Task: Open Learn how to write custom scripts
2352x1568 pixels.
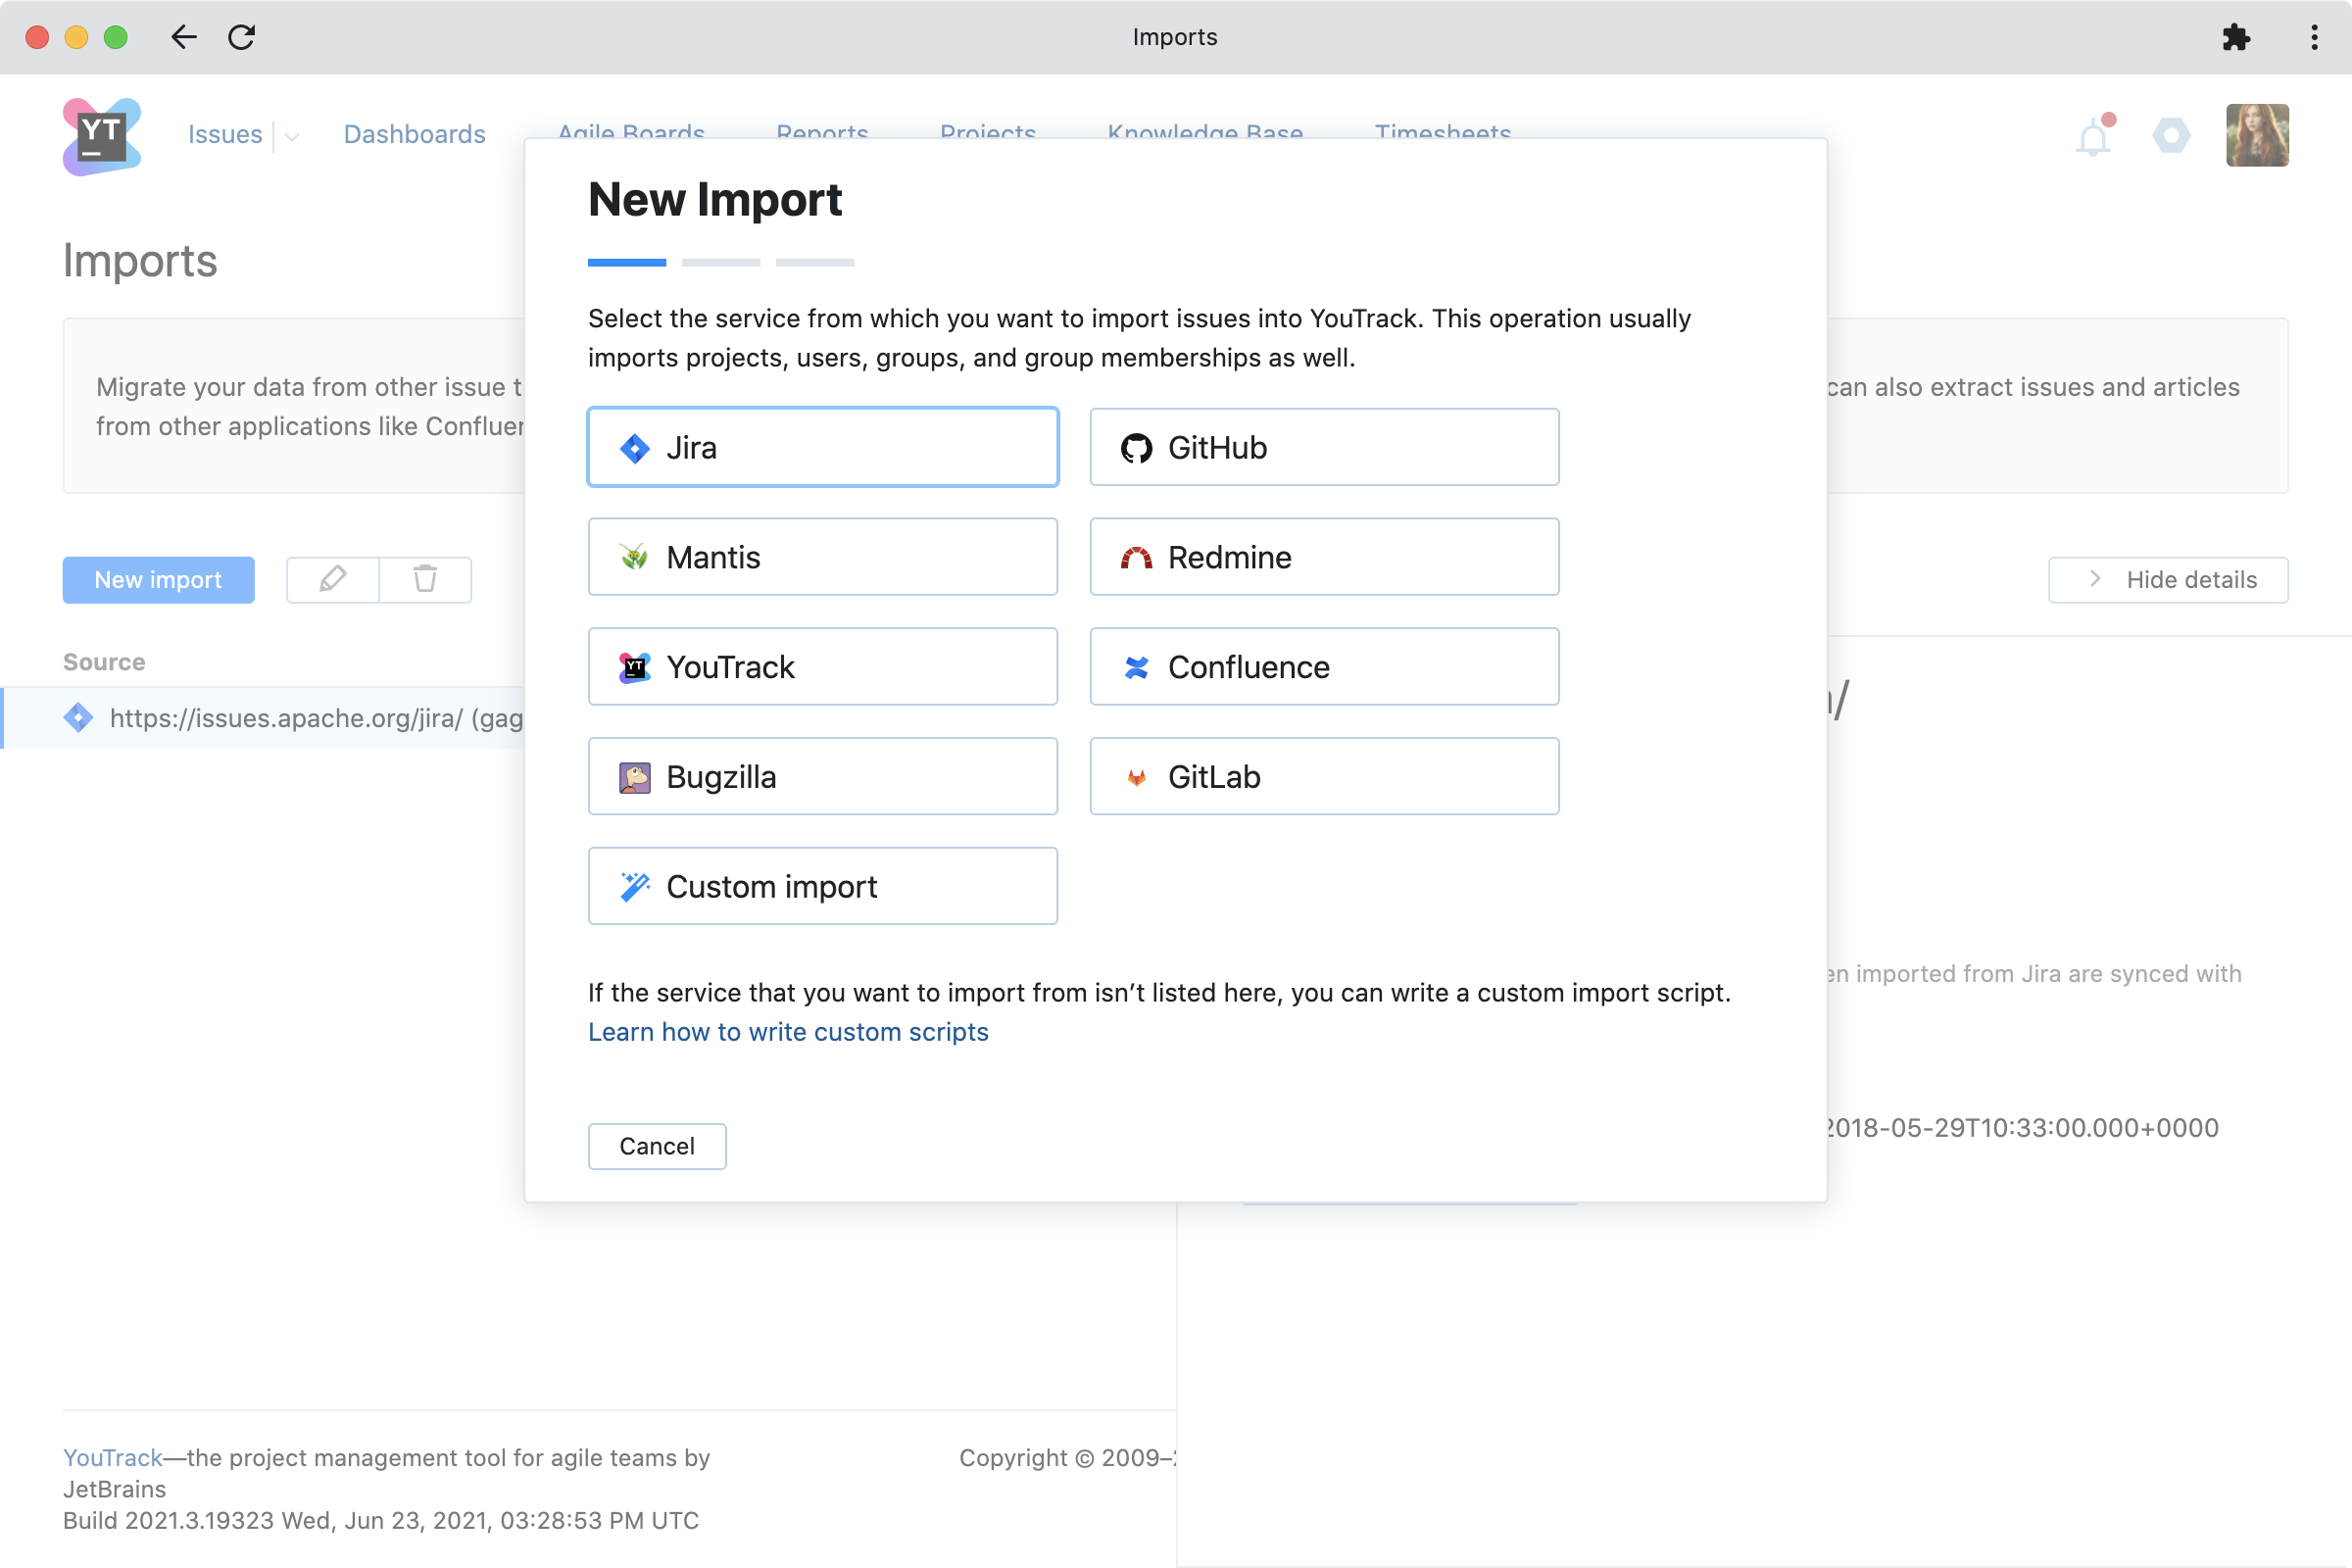Action: [x=788, y=1032]
